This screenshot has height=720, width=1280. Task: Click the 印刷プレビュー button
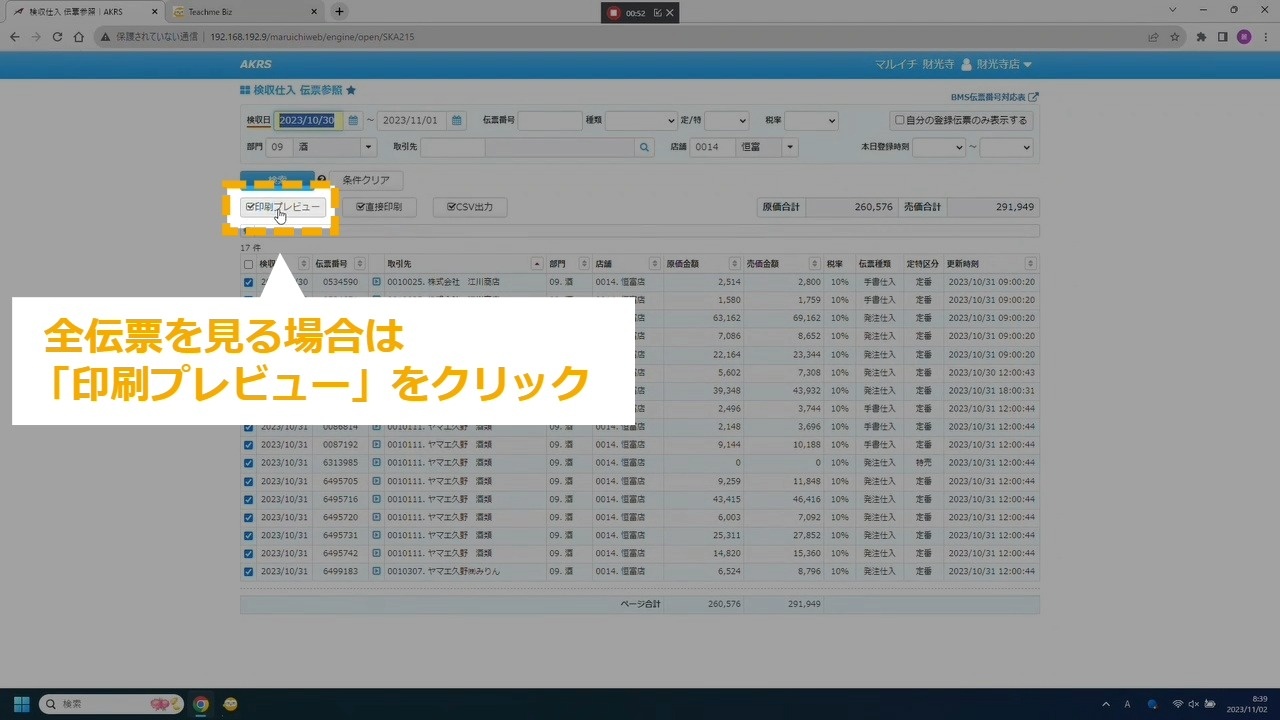[284, 207]
